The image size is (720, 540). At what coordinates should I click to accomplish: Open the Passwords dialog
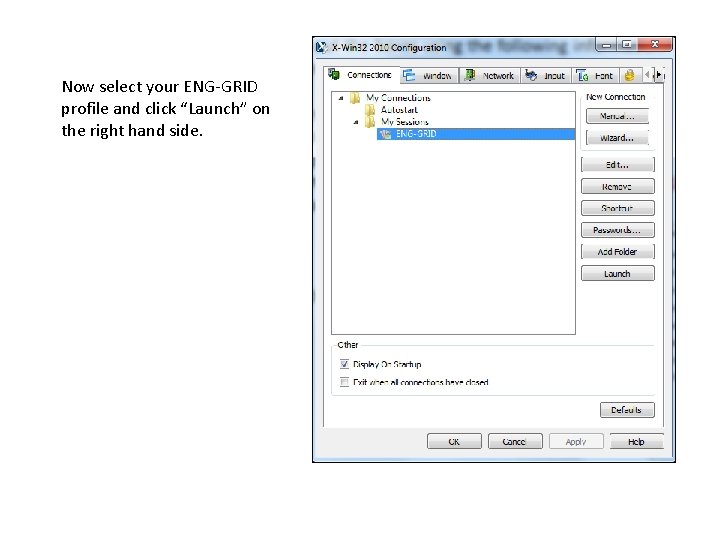pos(618,230)
